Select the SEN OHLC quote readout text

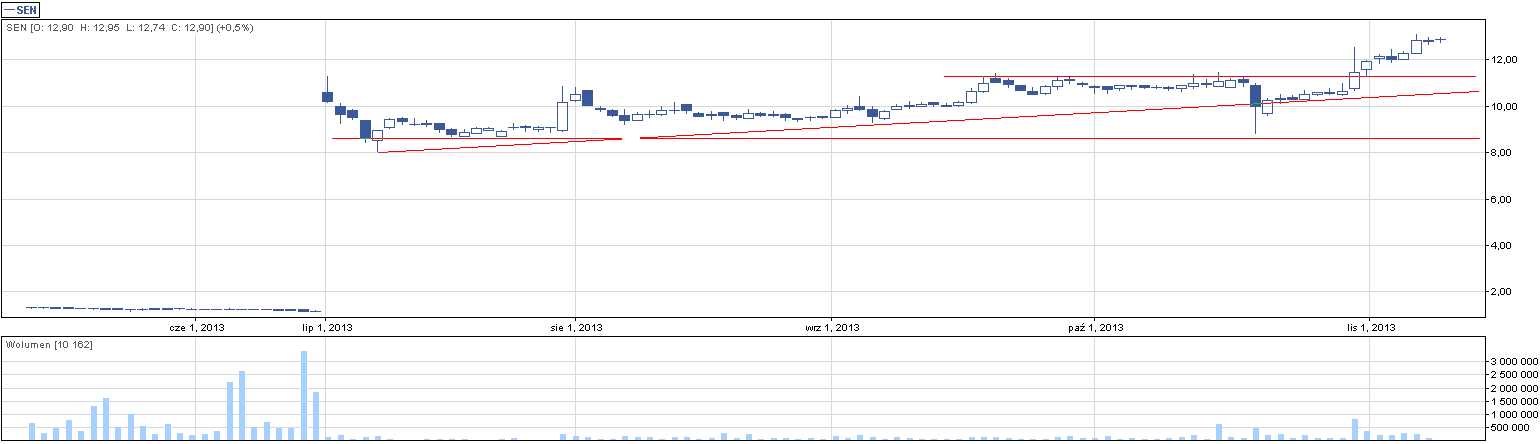click(130, 27)
